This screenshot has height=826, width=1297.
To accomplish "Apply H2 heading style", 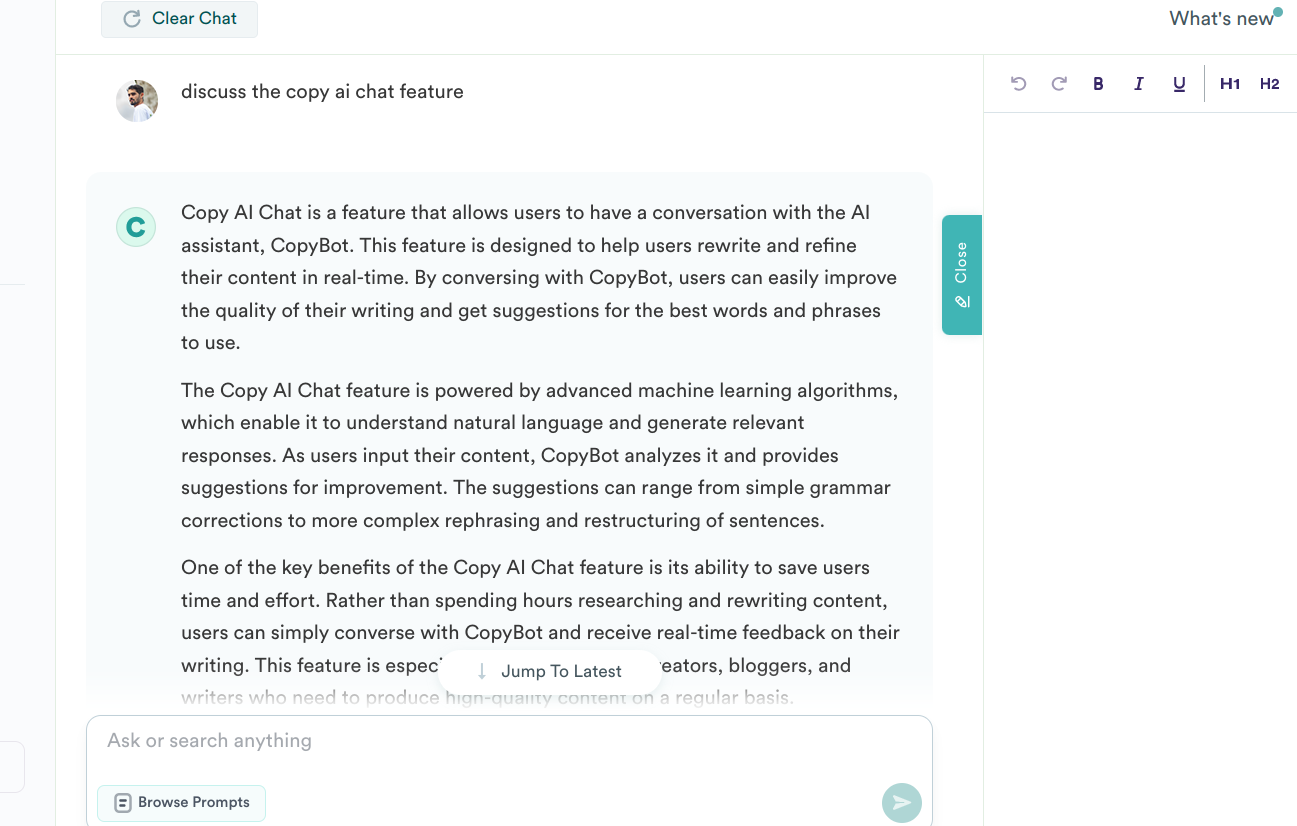I will coord(1270,84).
